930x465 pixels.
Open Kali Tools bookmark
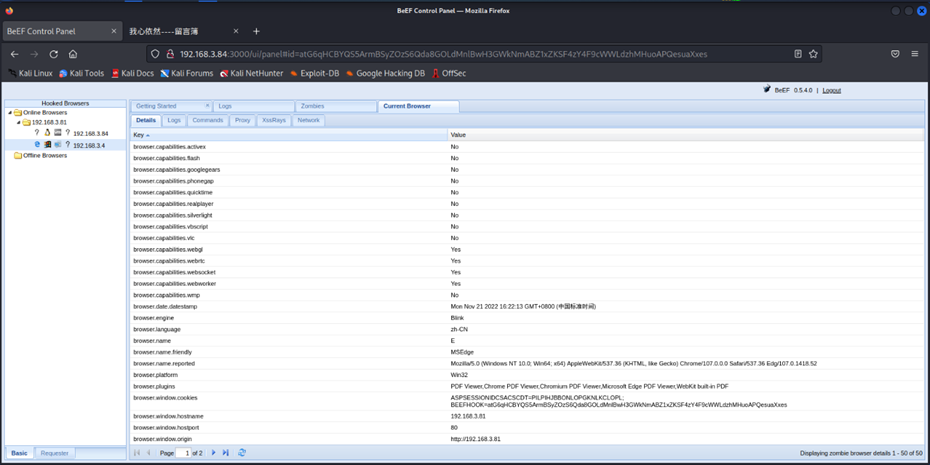tap(81, 74)
